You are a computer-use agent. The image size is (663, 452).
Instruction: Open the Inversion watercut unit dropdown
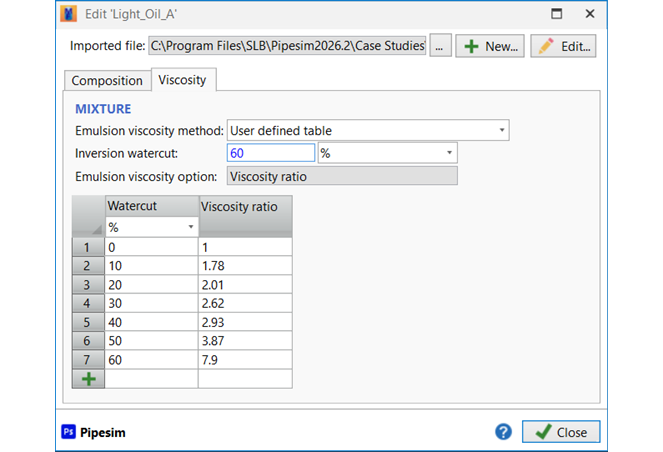(x=450, y=153)
